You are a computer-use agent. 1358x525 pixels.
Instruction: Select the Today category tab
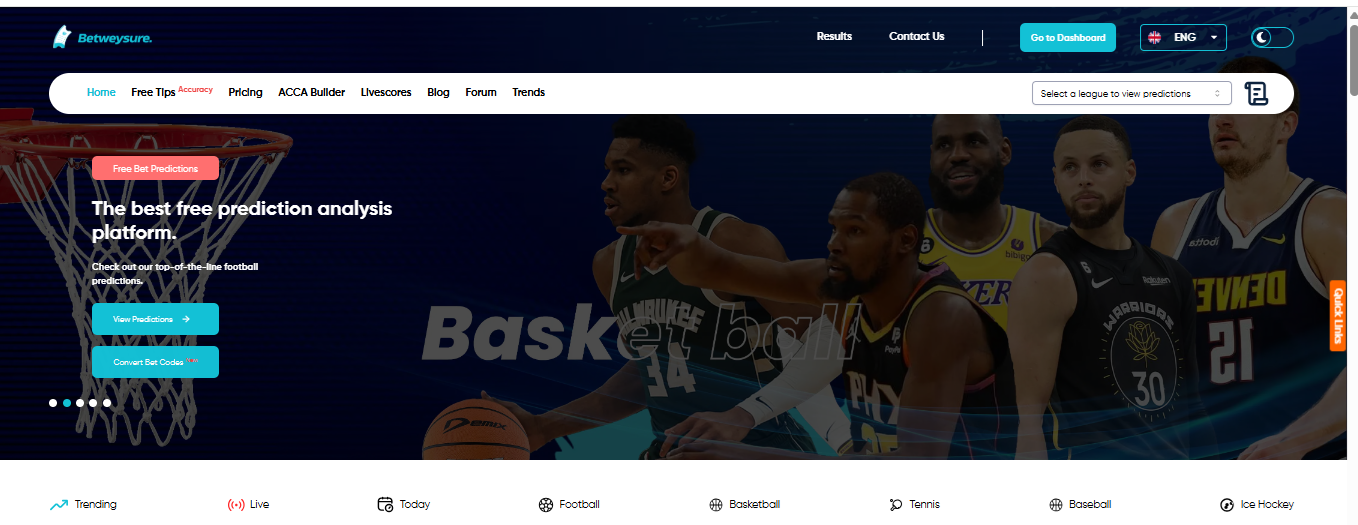(404, 505)
